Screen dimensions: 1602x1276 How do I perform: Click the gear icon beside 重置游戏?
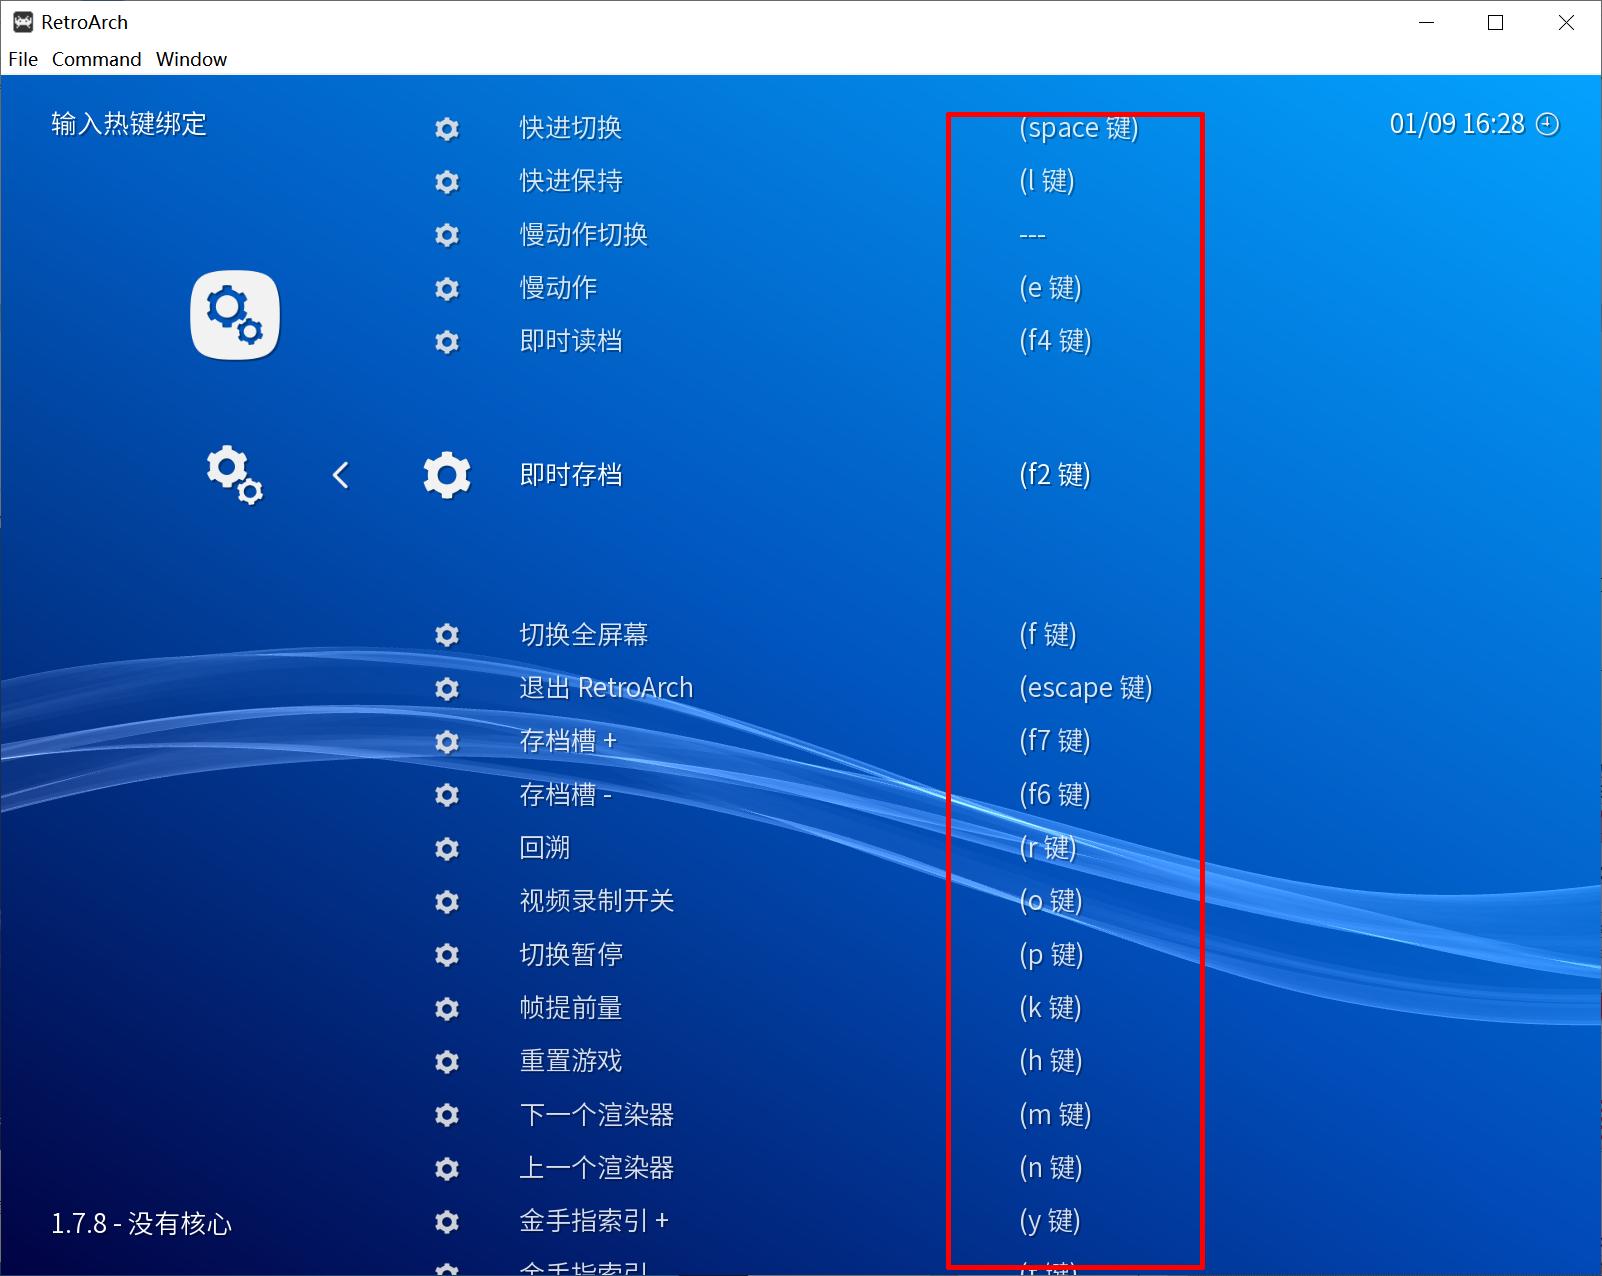pyautogui.click(x=447, y=1061)
